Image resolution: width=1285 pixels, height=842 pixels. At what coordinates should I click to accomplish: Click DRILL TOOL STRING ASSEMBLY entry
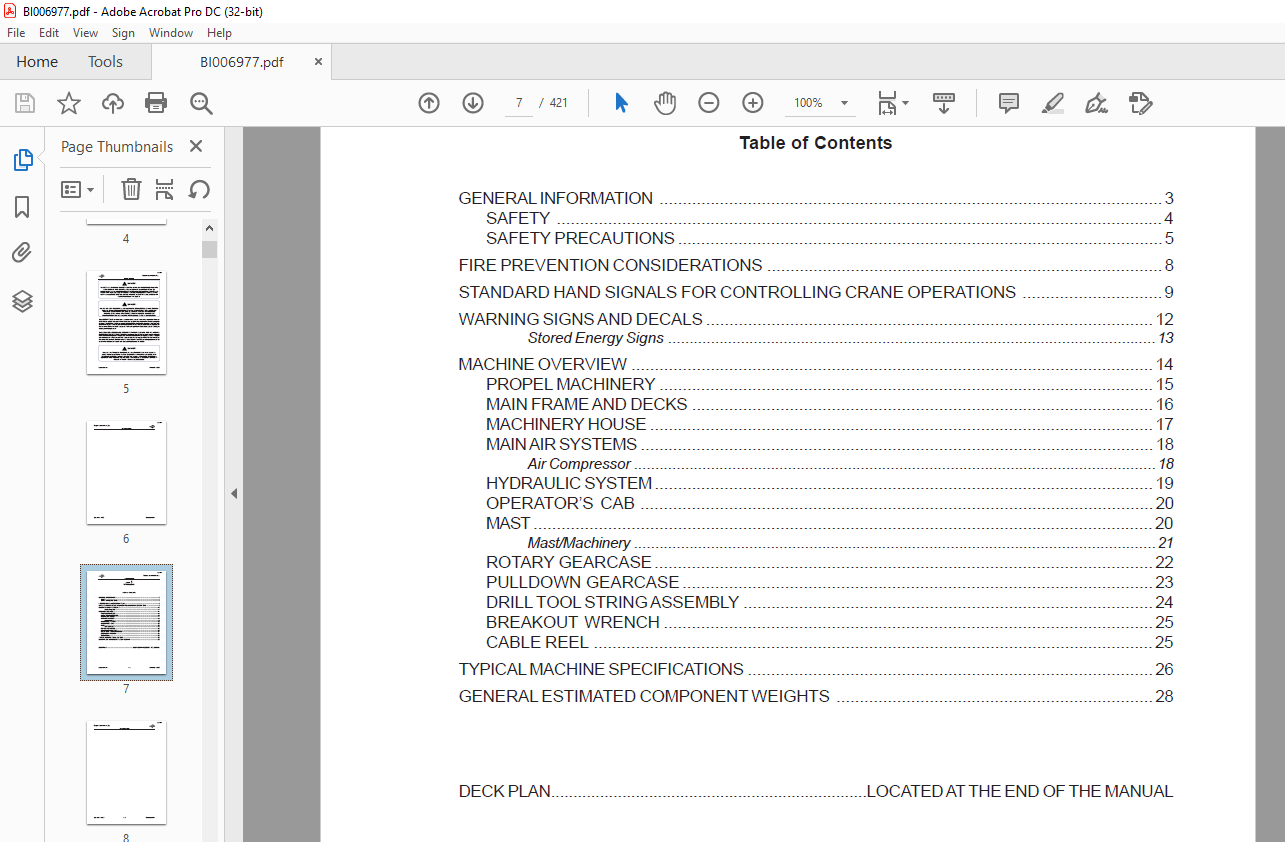(829, 602)
